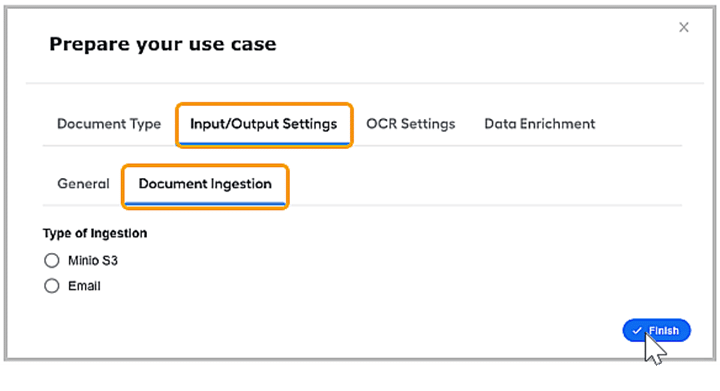Select the Minio S3 radio button
This screenshot has width=720, height=391.
tap(52, 260)
